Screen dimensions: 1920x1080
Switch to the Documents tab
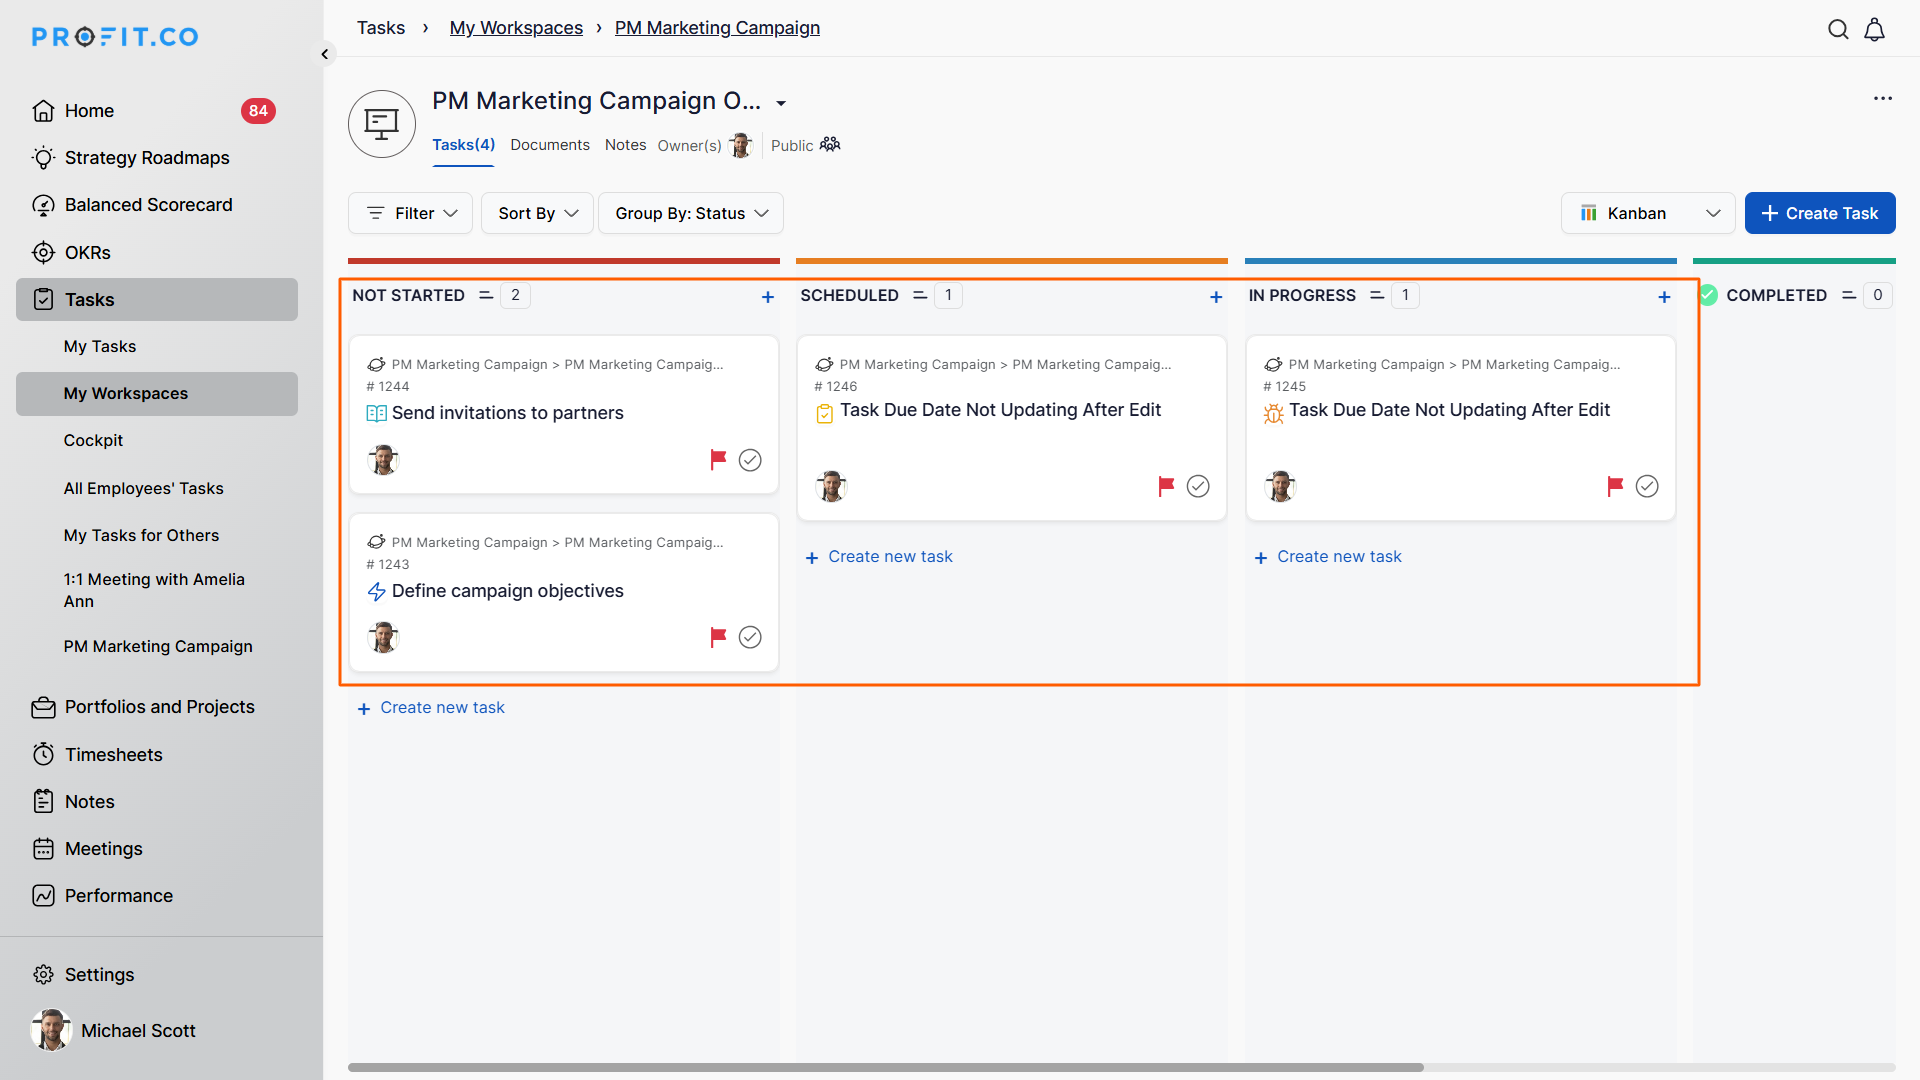(x=550, y=145)
